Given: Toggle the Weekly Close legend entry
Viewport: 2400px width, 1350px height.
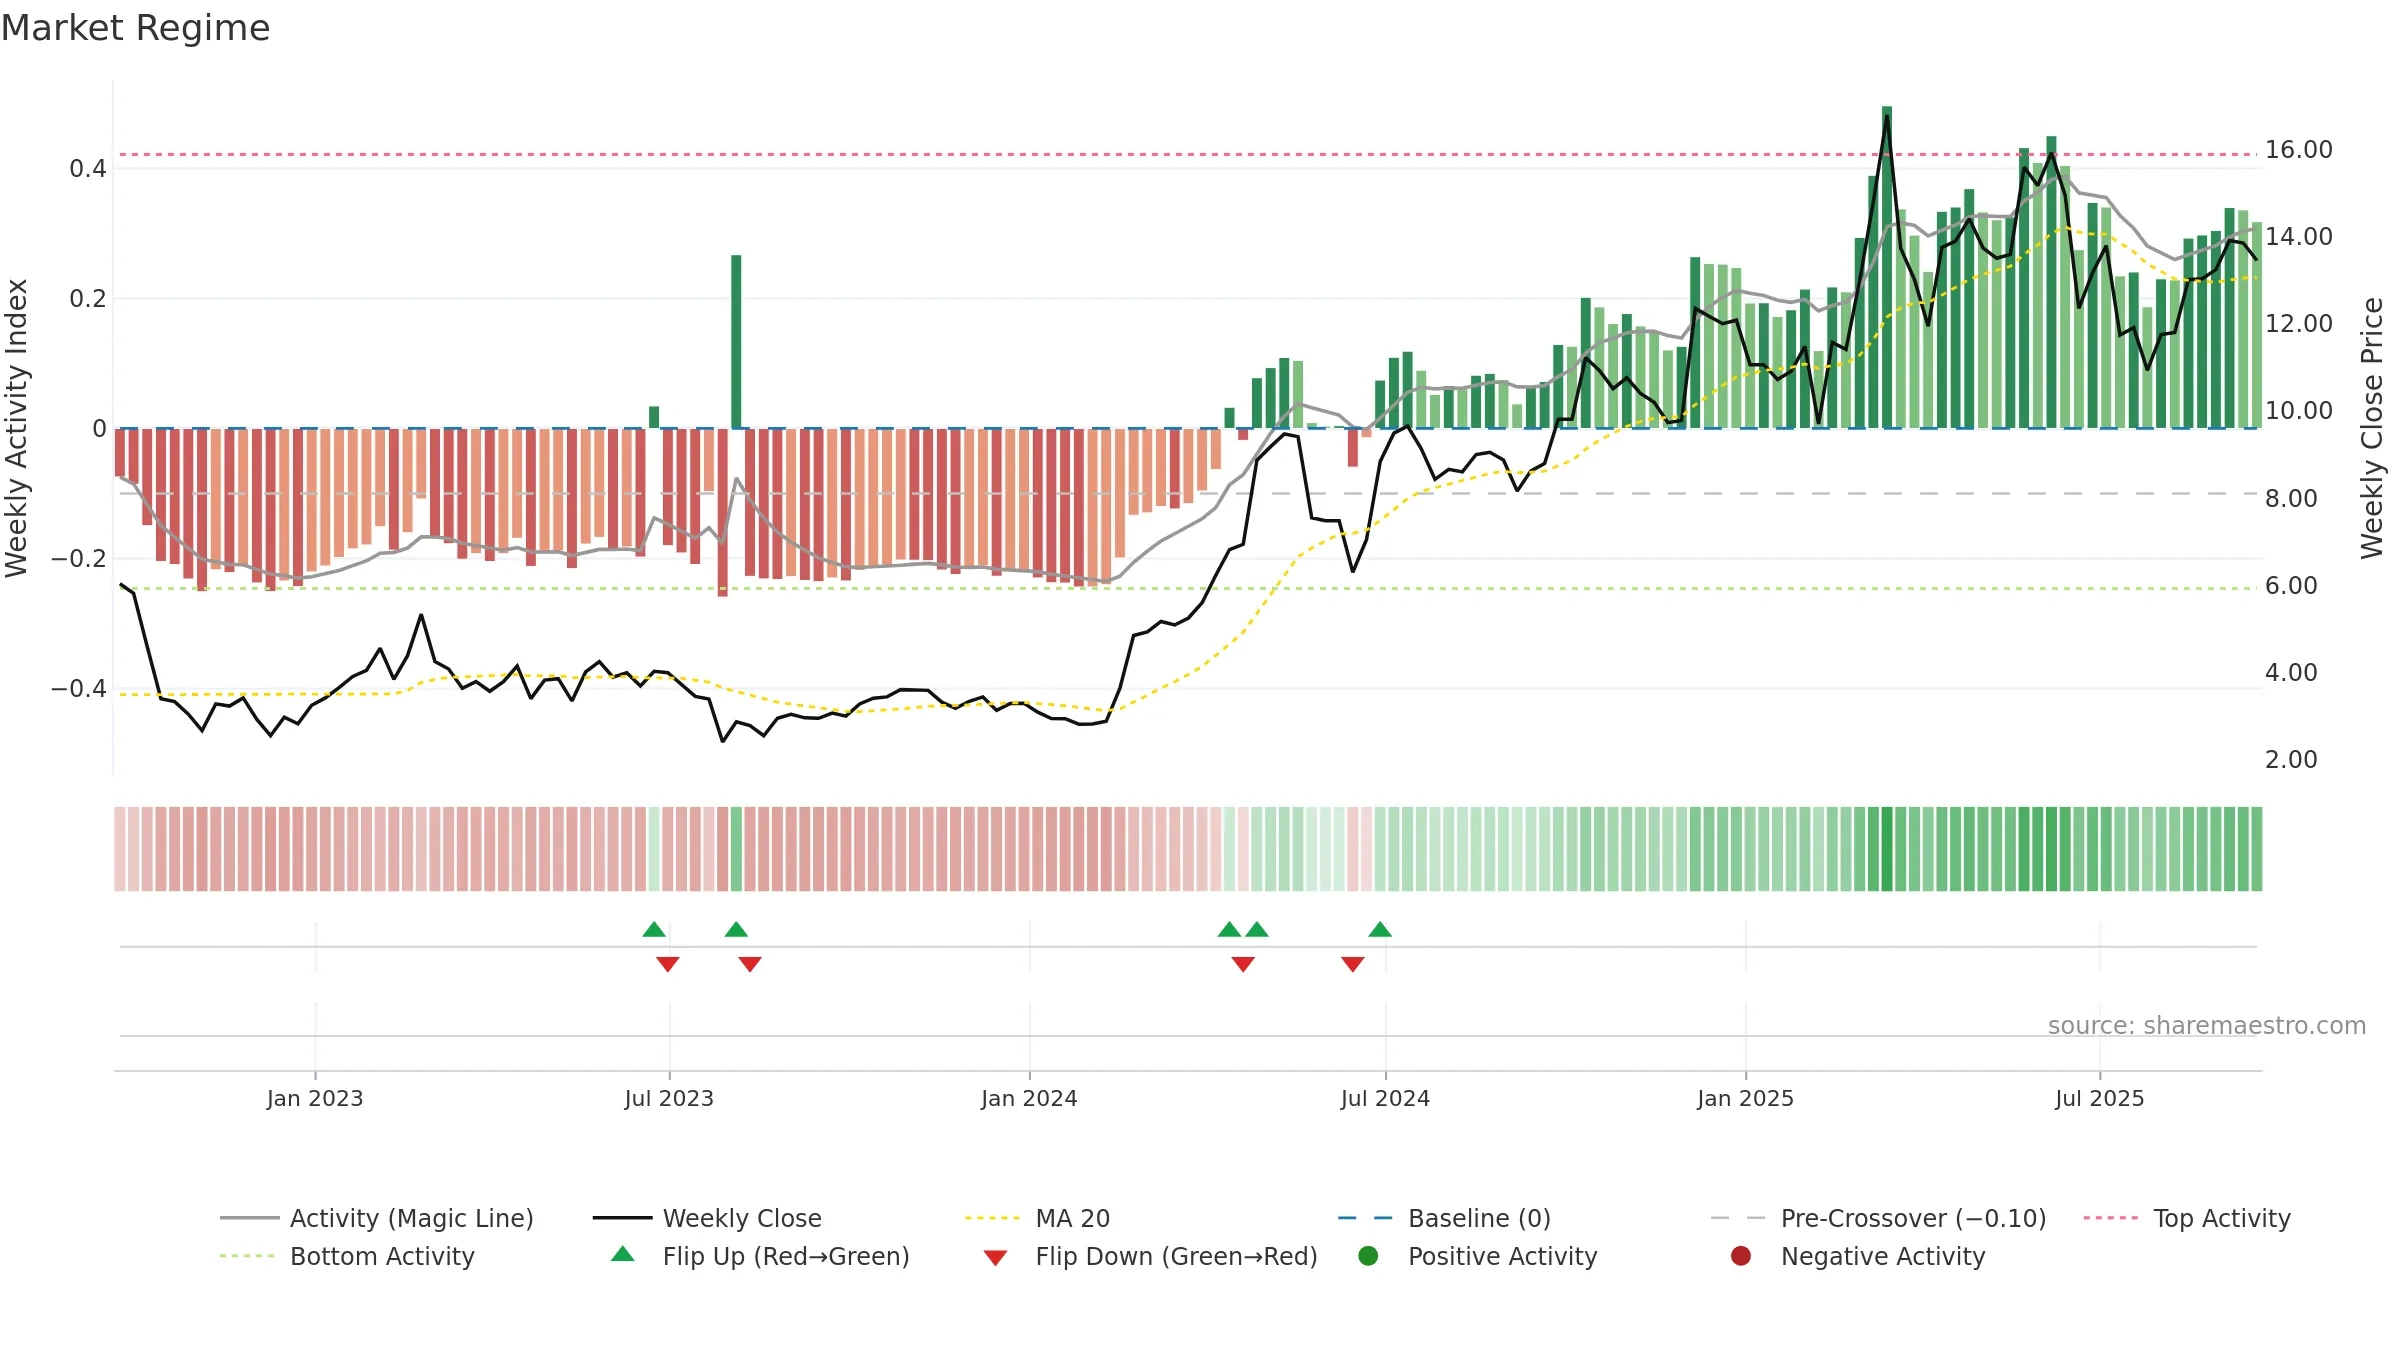Looking at the screenshot, I should (x=707, y=1218).
